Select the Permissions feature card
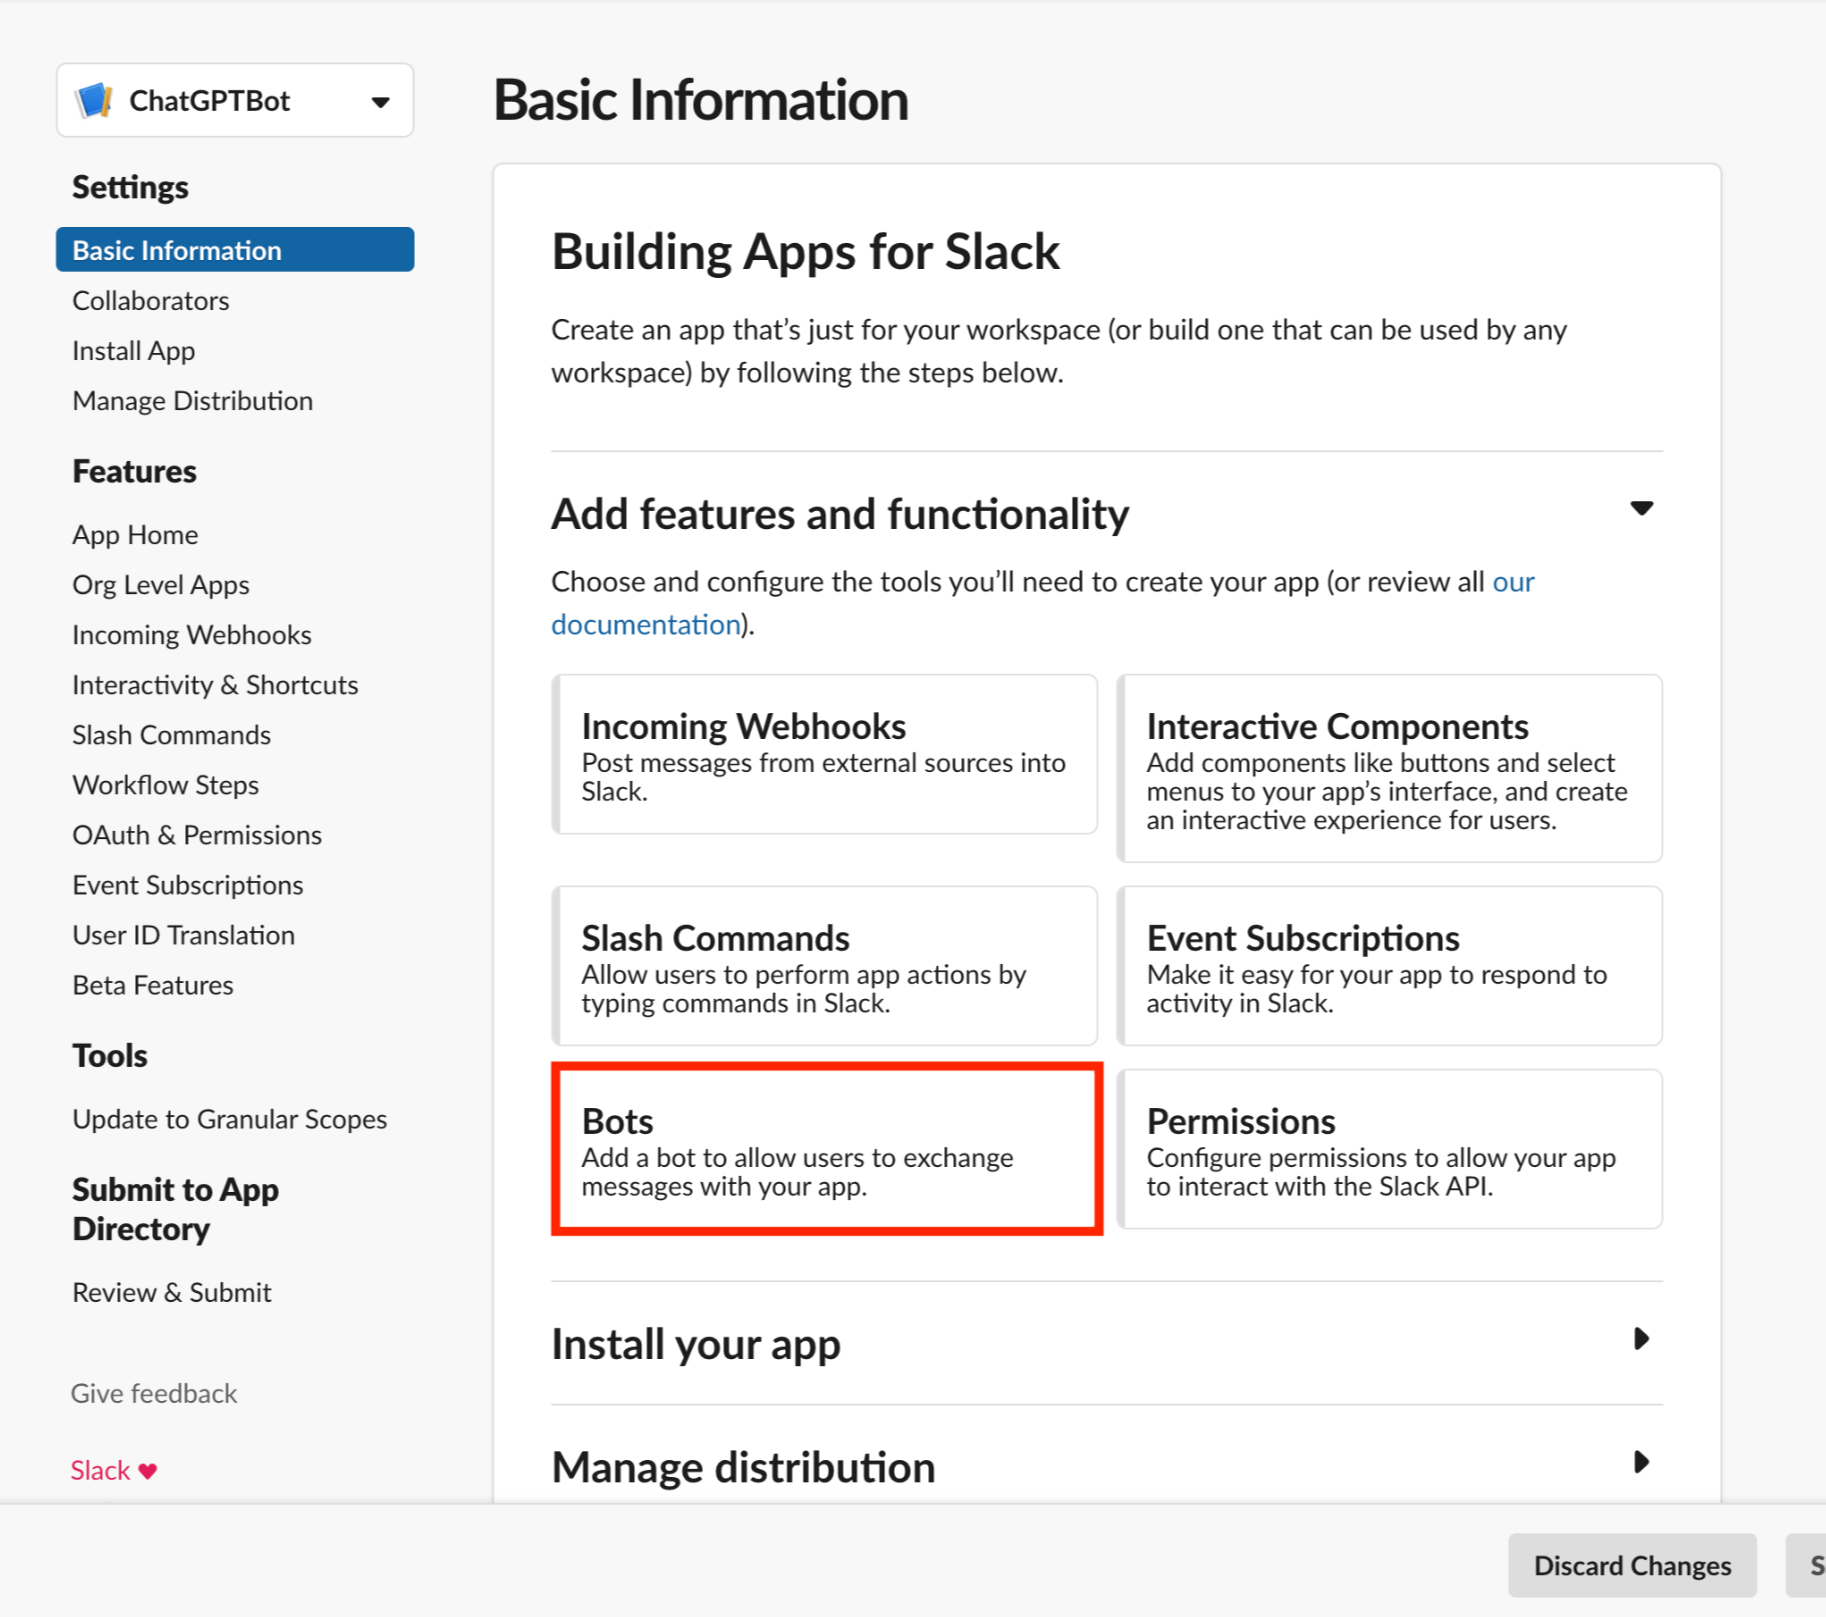 (x=1390, y=1149)
